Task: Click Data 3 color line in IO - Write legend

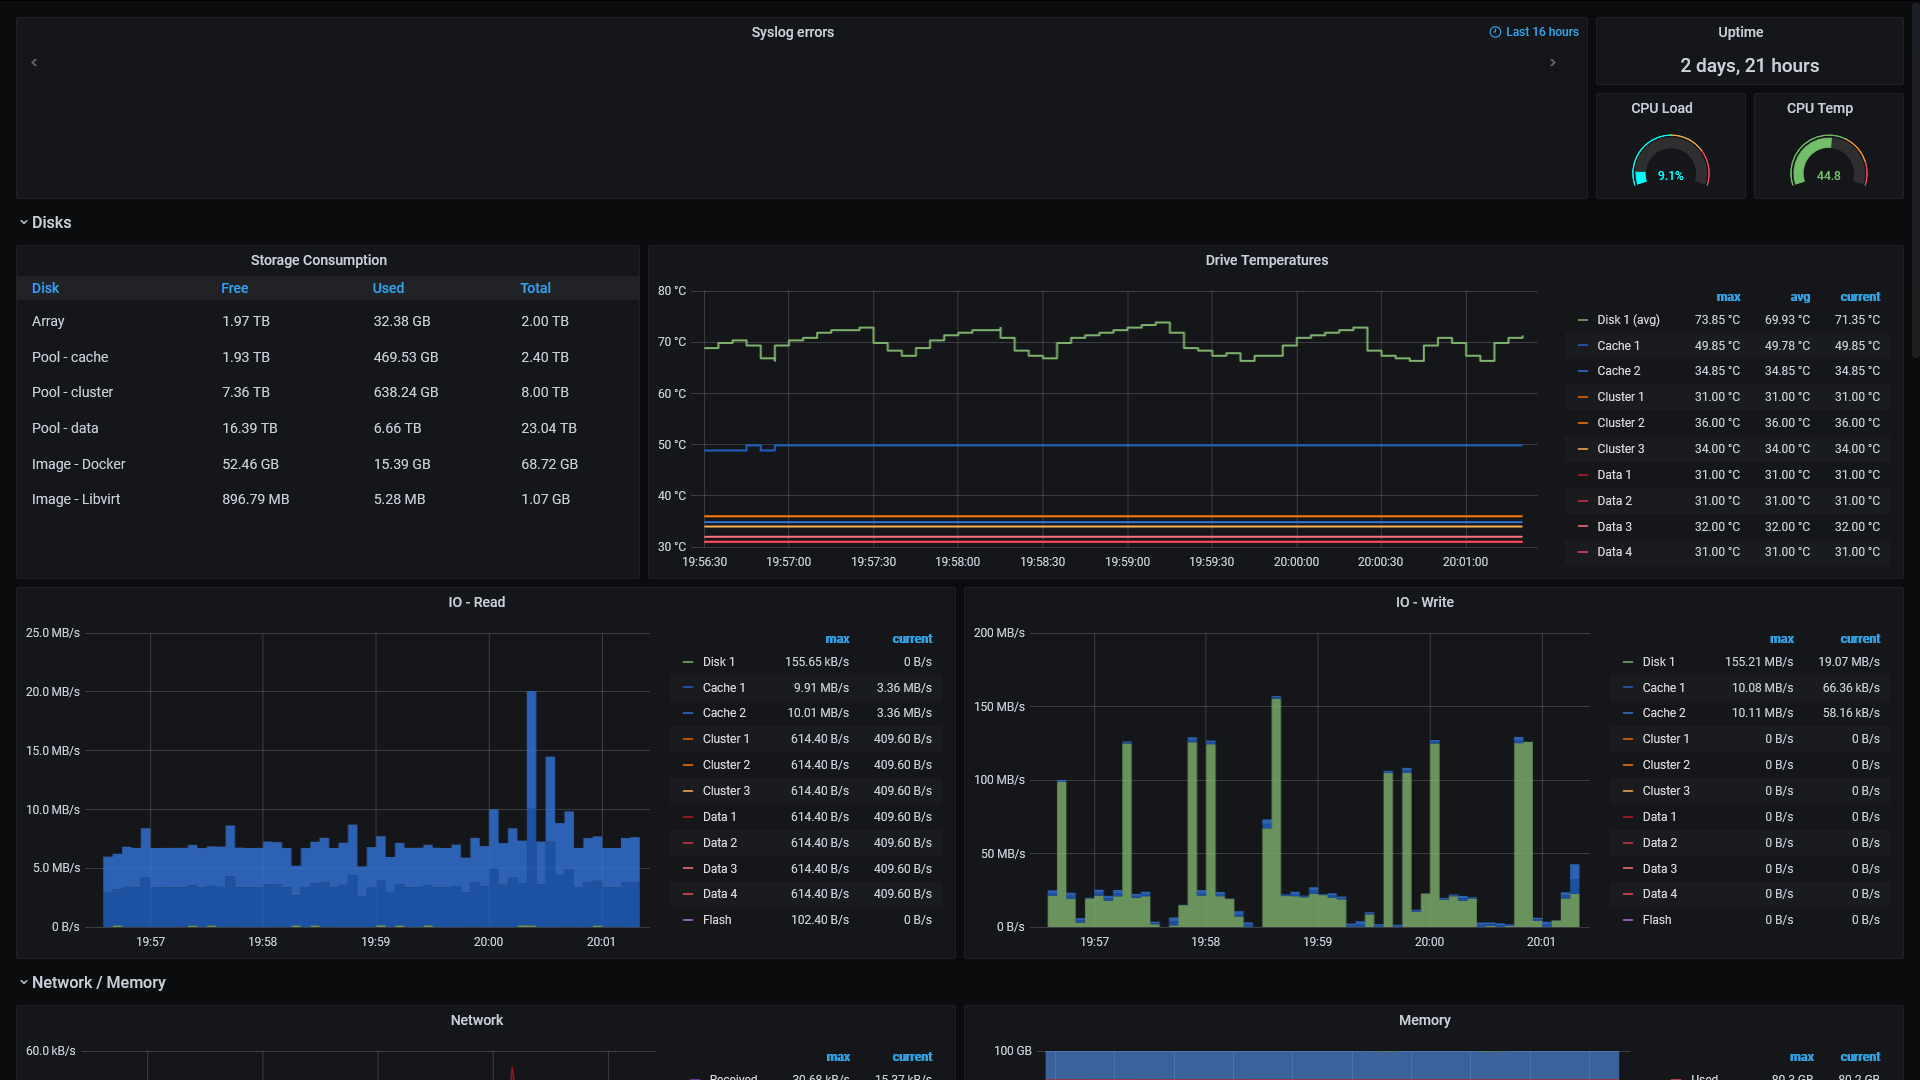Action: click(x=1627, y=869)
